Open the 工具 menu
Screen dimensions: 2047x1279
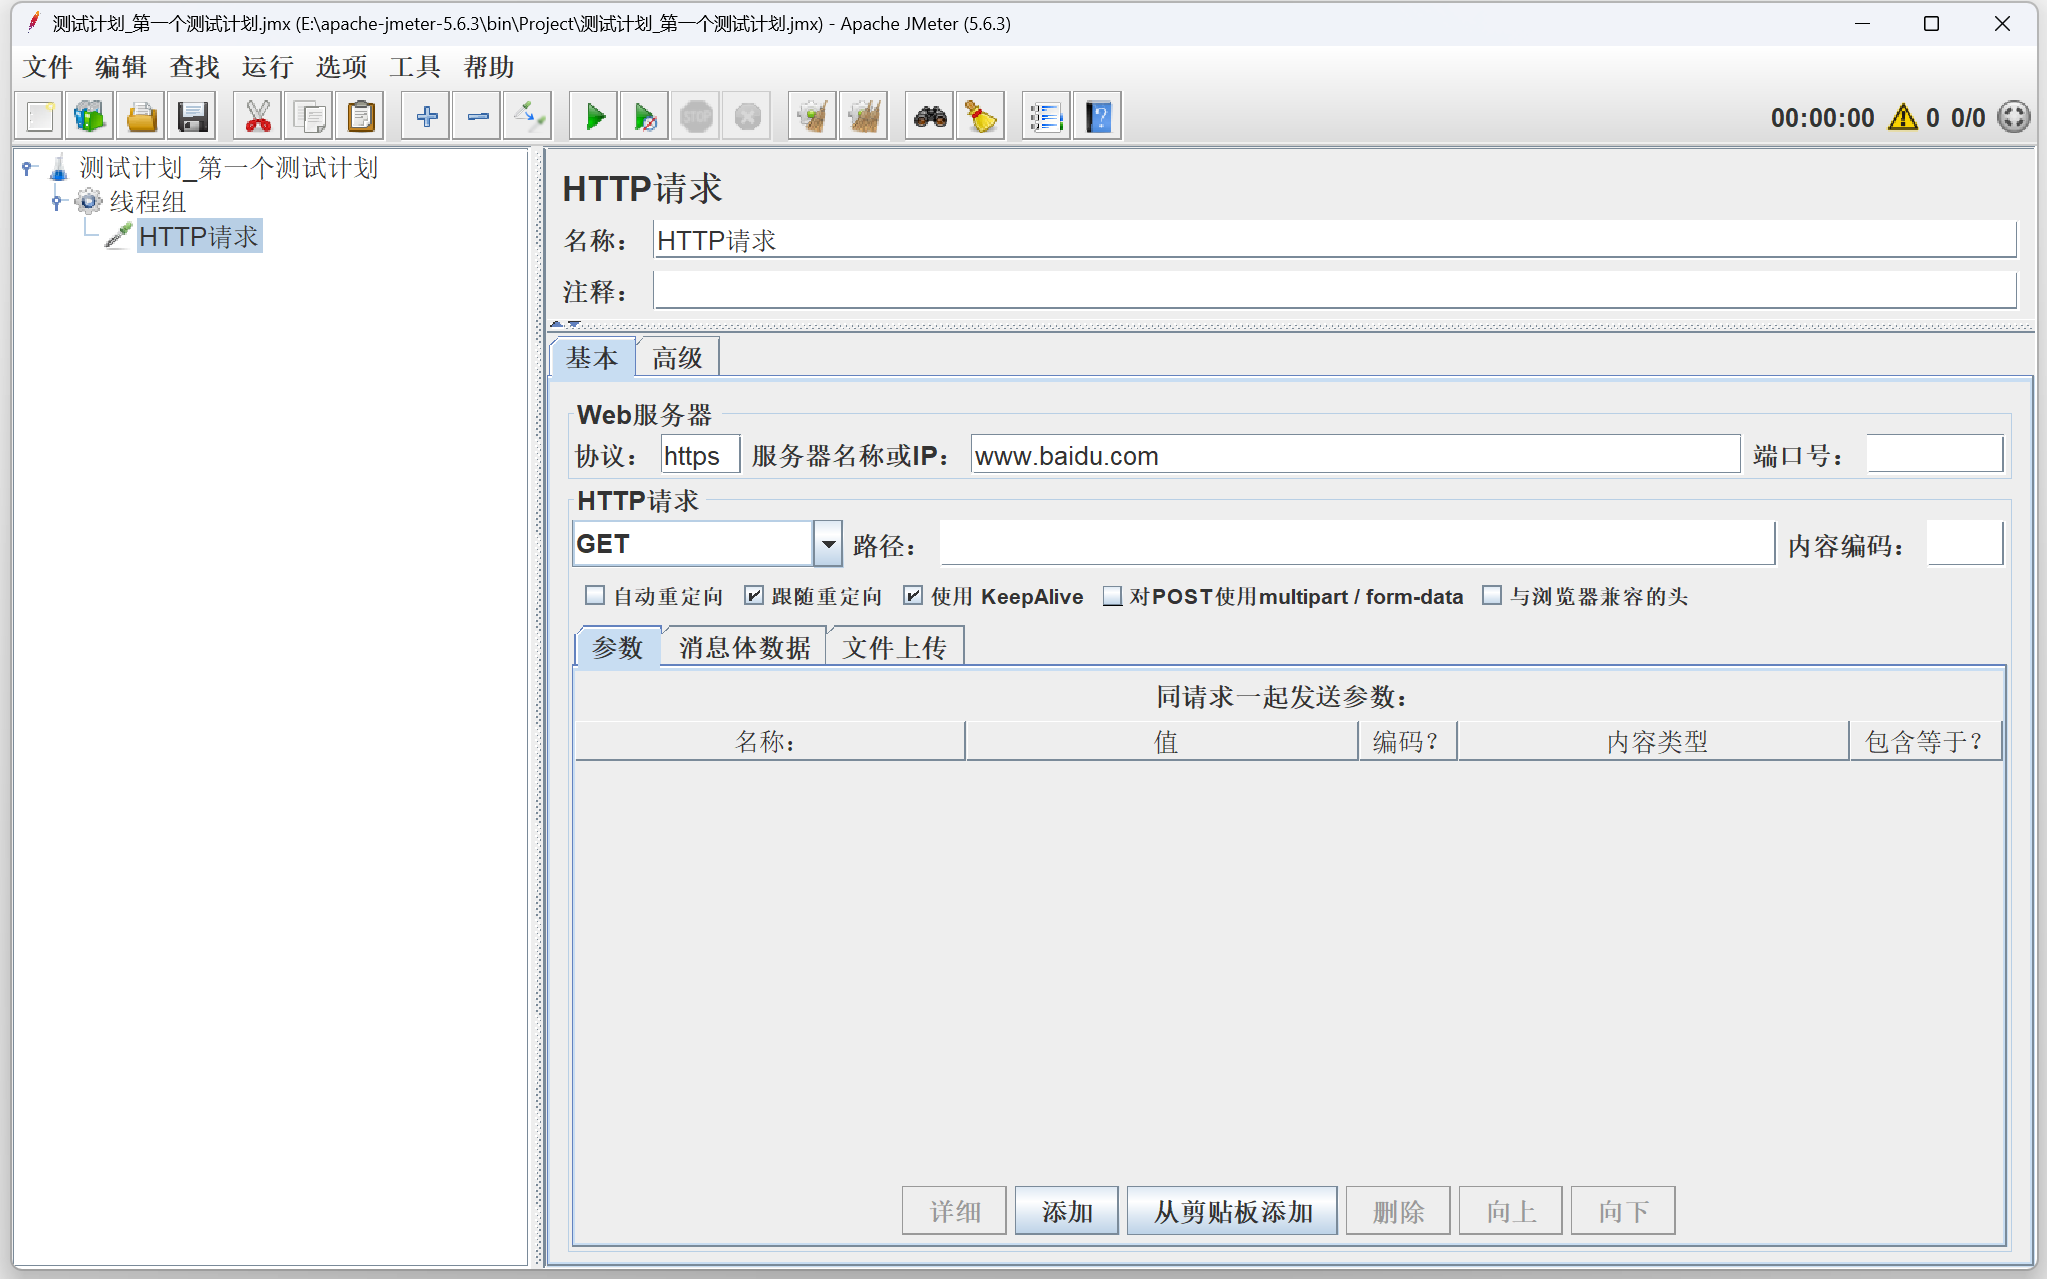point(415,67)
